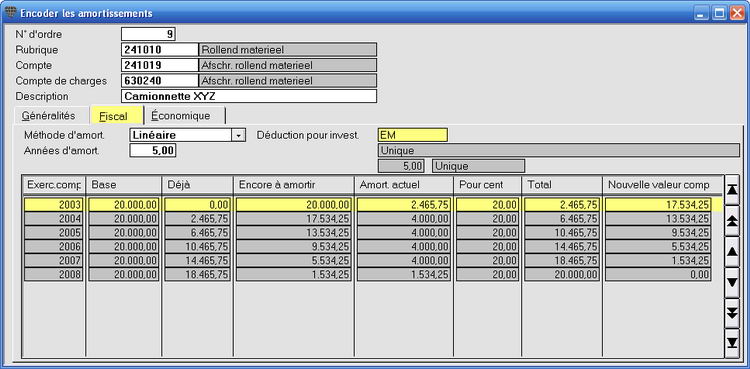Select the Déduction pour invest. EM field

point(413,135)
